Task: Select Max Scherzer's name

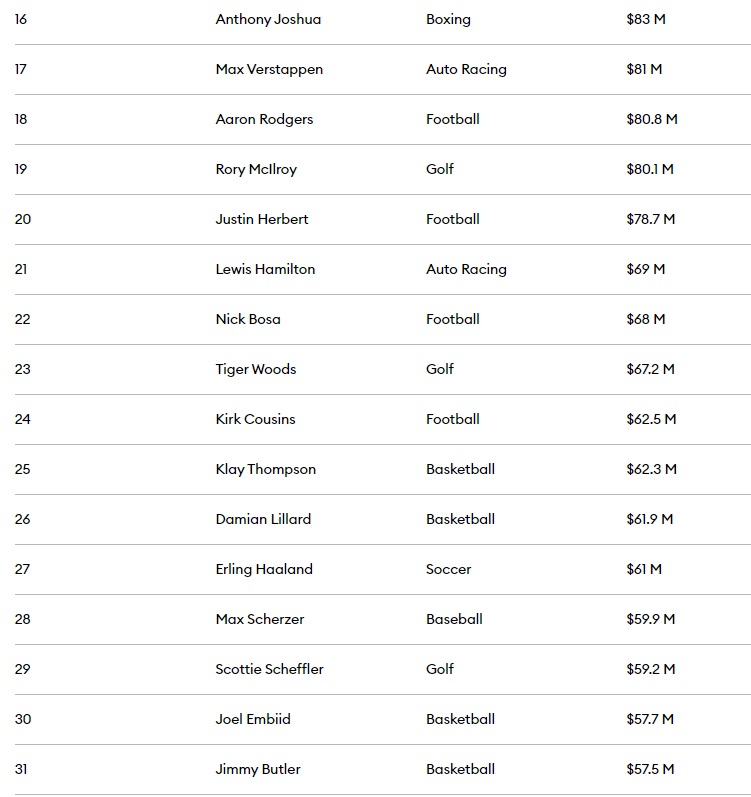Action: tap(260, 619)
